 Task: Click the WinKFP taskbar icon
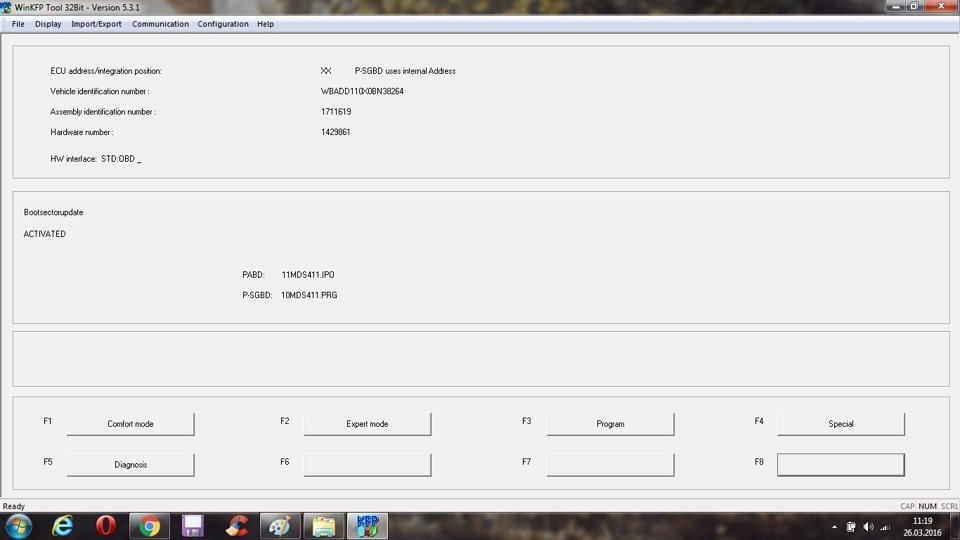coord(366,526)
